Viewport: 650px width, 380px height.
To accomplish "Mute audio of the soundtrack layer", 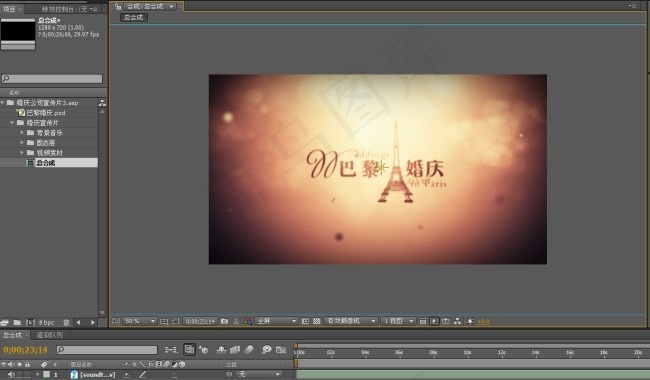I will click(x=11, y=374).
